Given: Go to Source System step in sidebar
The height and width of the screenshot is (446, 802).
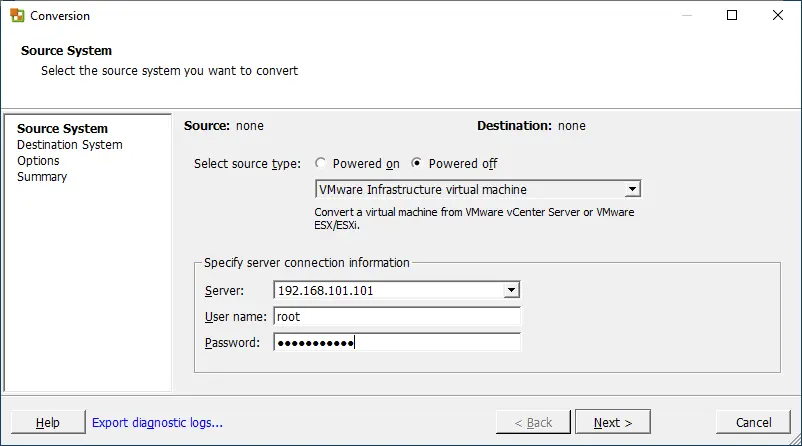Looking at the screenshot, I should [62, 128].
